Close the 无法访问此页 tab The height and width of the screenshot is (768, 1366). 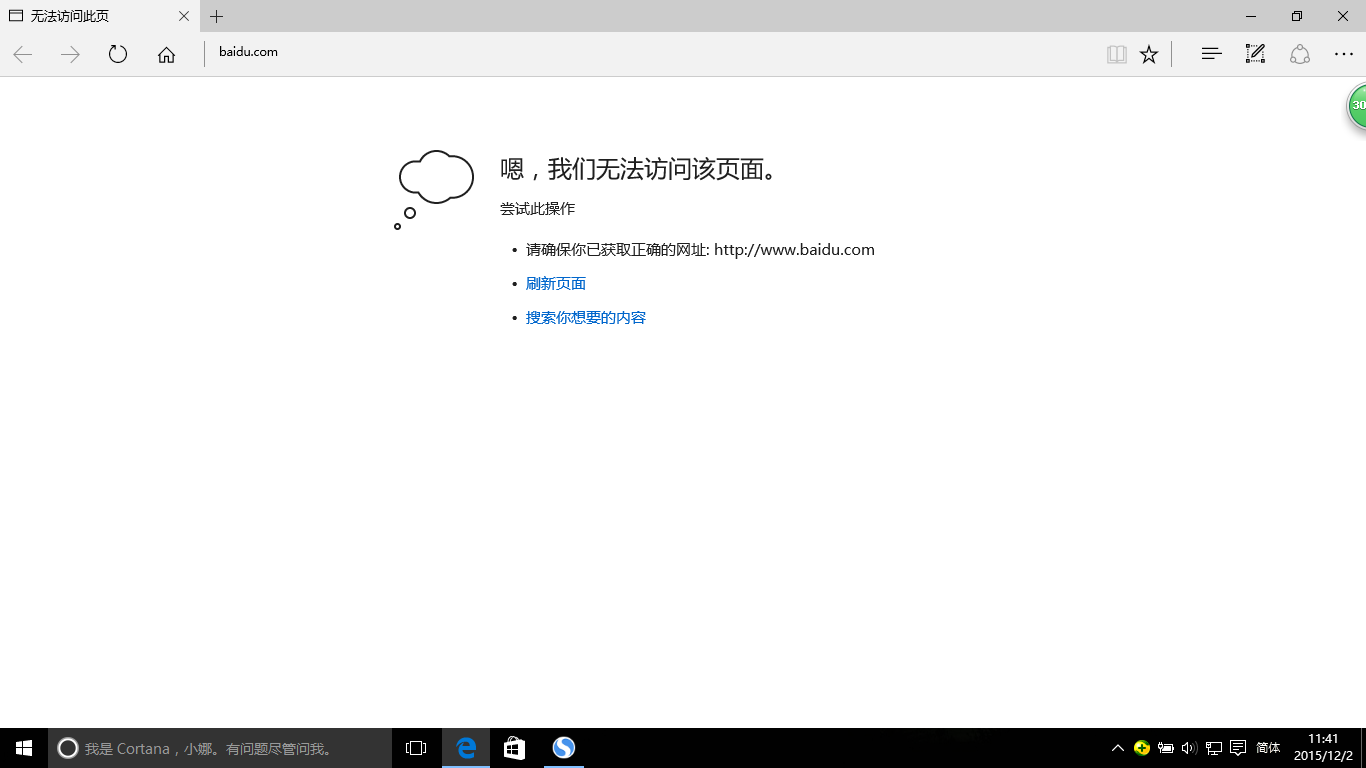point(183,16)
